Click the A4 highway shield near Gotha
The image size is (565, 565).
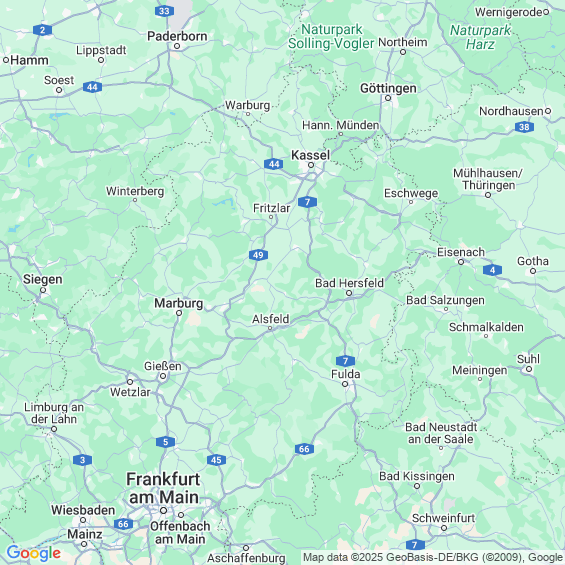pos(492,270)
